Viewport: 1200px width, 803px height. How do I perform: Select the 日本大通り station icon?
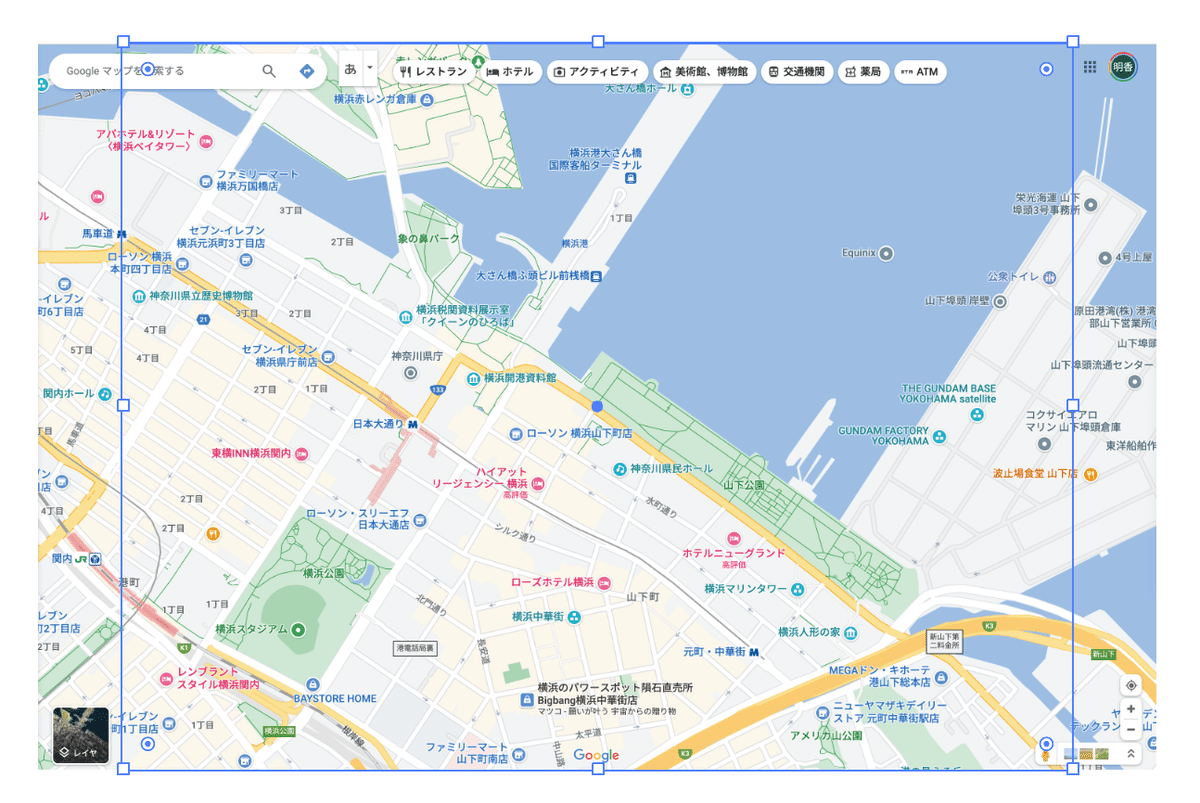[x=412, y=424]
